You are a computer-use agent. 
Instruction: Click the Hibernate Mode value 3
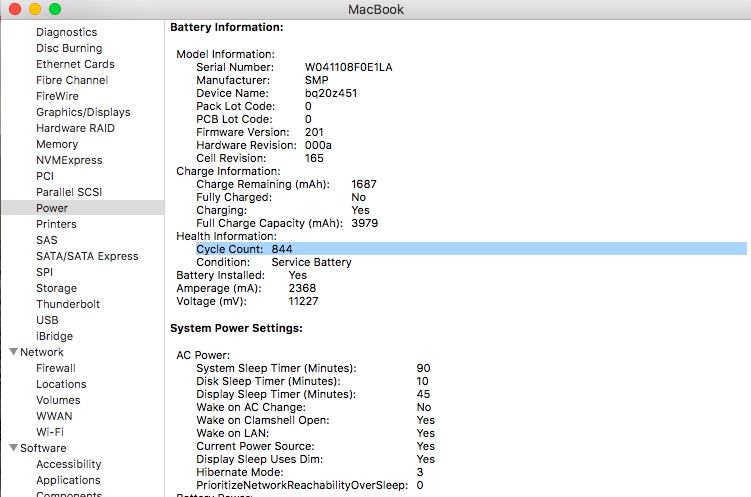tap(420, 472)
